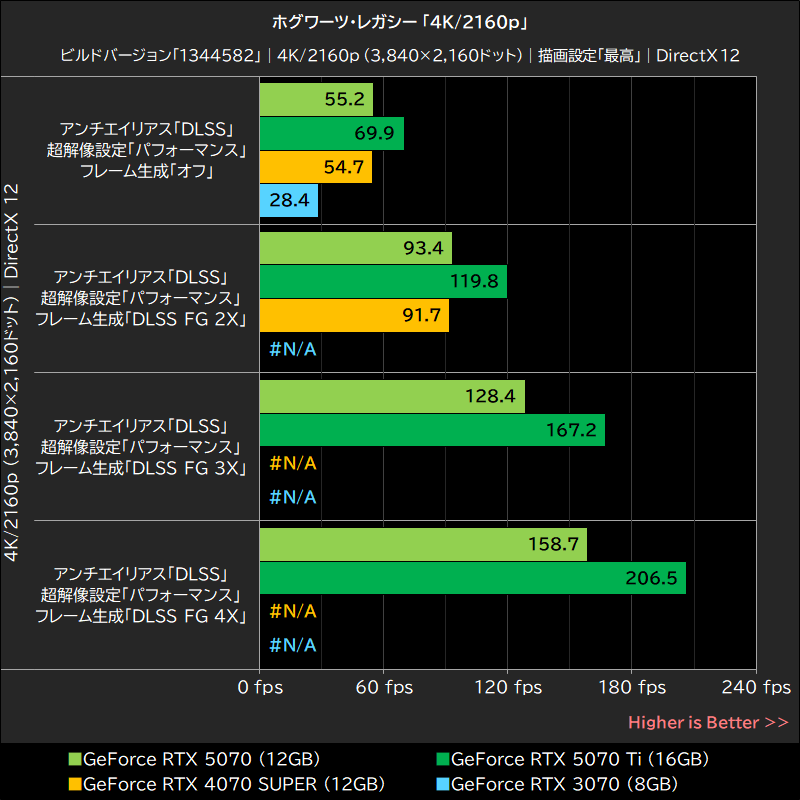Click the 28.4 fps RTX 3070 bar
800x800 pixels.
[288, 200]
